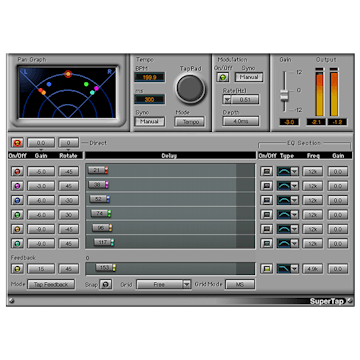Click the red-ringed dot in the Pan Graph
Screen dimensions: 360x360
68,74
